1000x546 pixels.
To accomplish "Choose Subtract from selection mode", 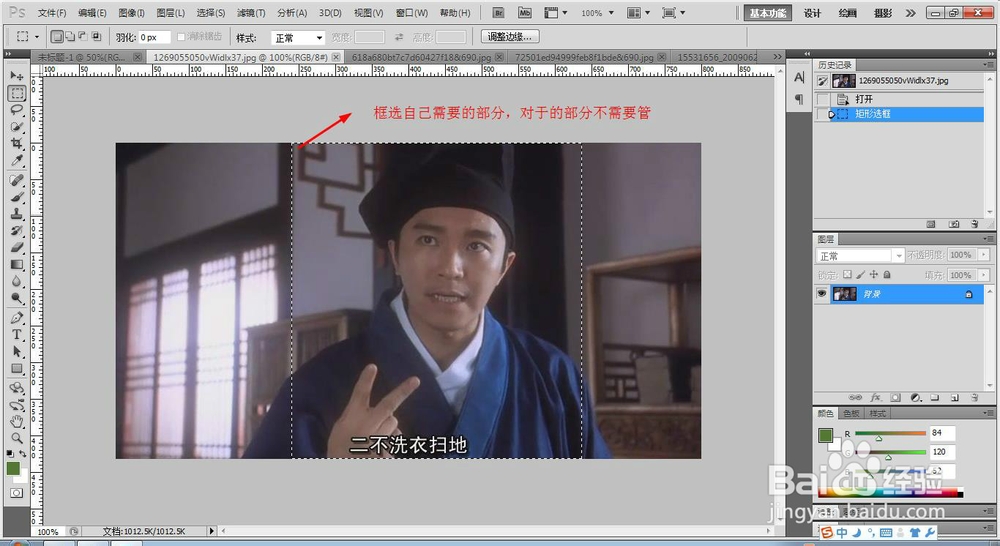I will 83,37.
